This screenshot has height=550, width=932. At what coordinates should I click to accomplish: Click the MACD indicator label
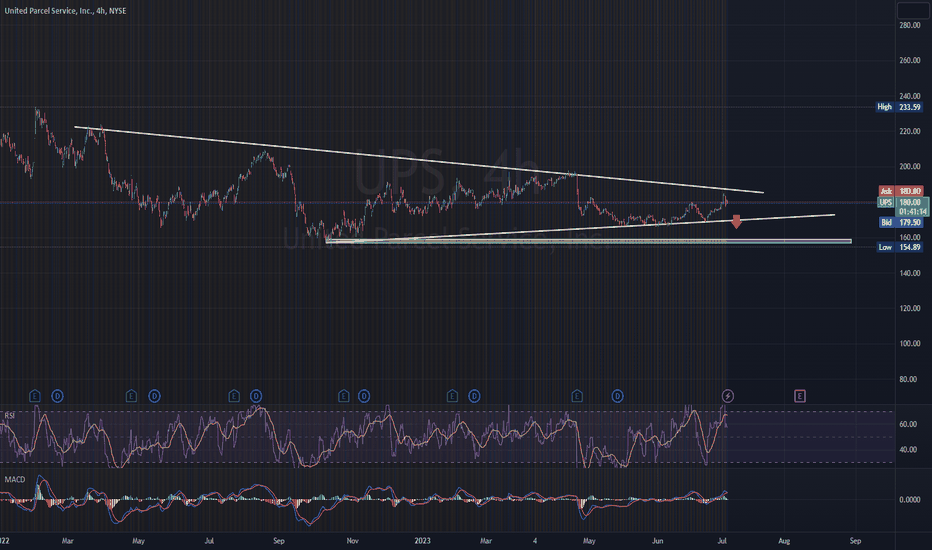click(15, 479)
